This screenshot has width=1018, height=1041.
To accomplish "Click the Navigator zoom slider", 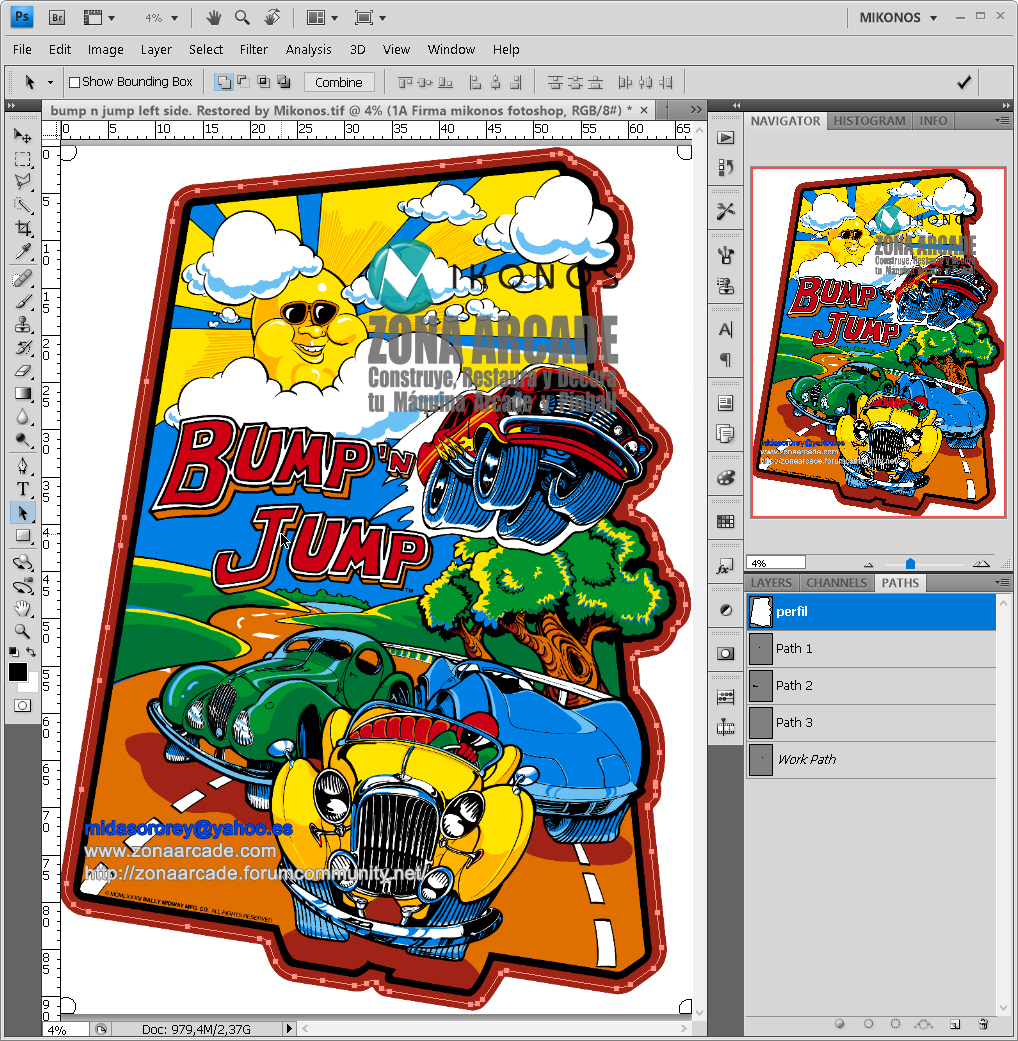I will coord(910,561).
